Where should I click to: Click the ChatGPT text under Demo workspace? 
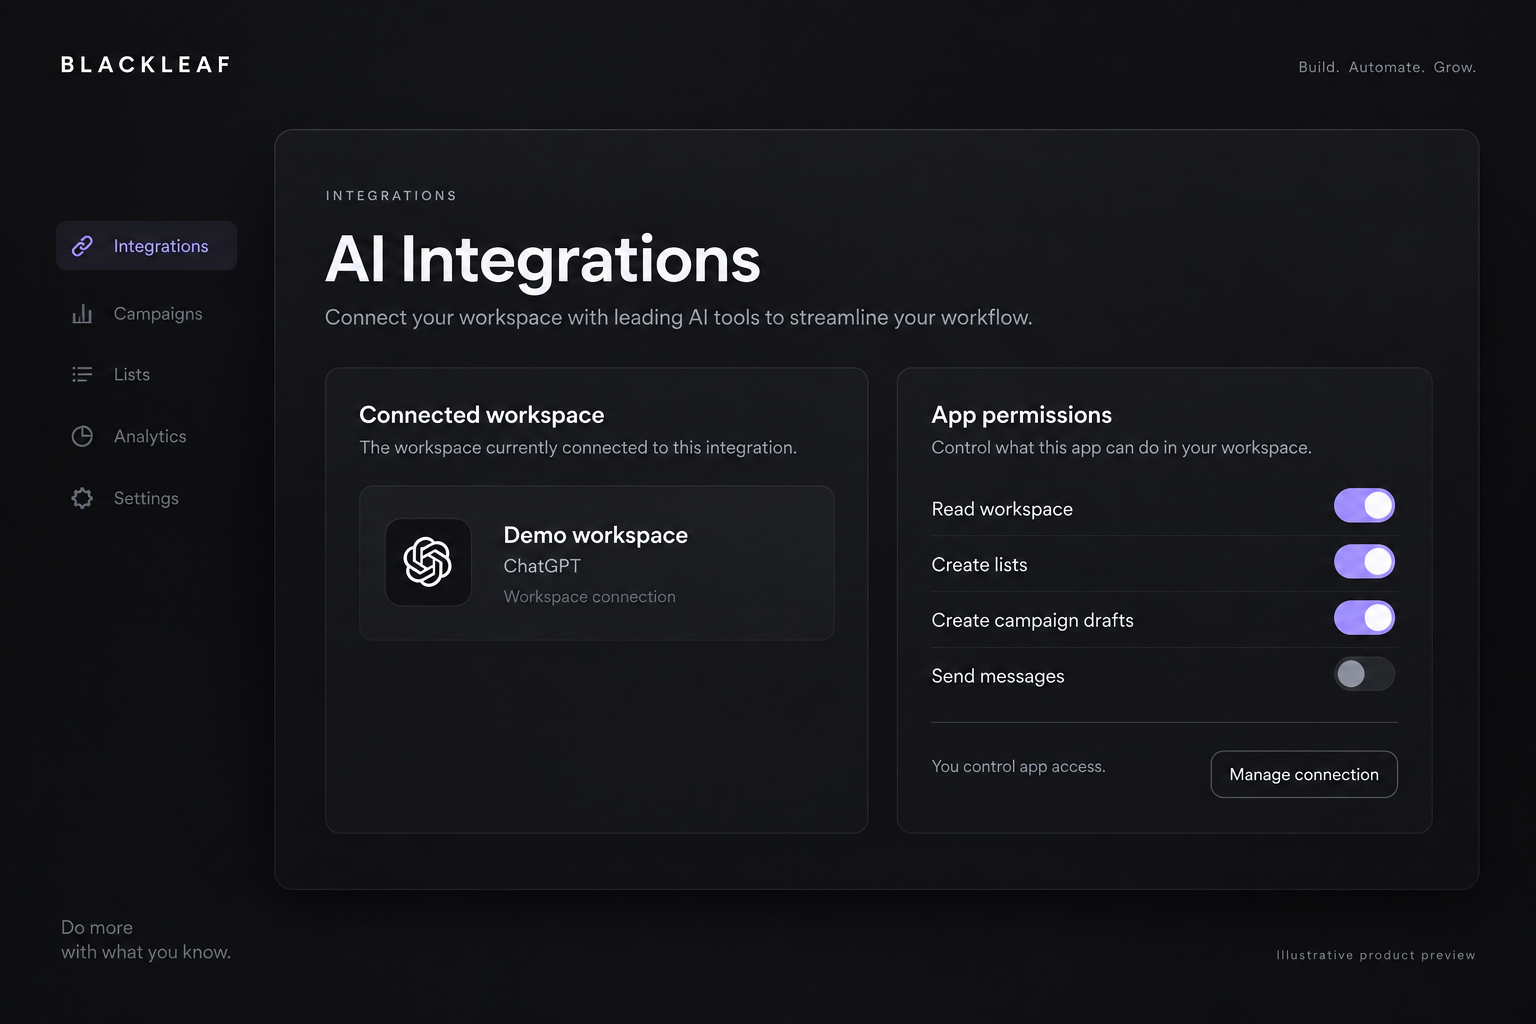[542, 566]
